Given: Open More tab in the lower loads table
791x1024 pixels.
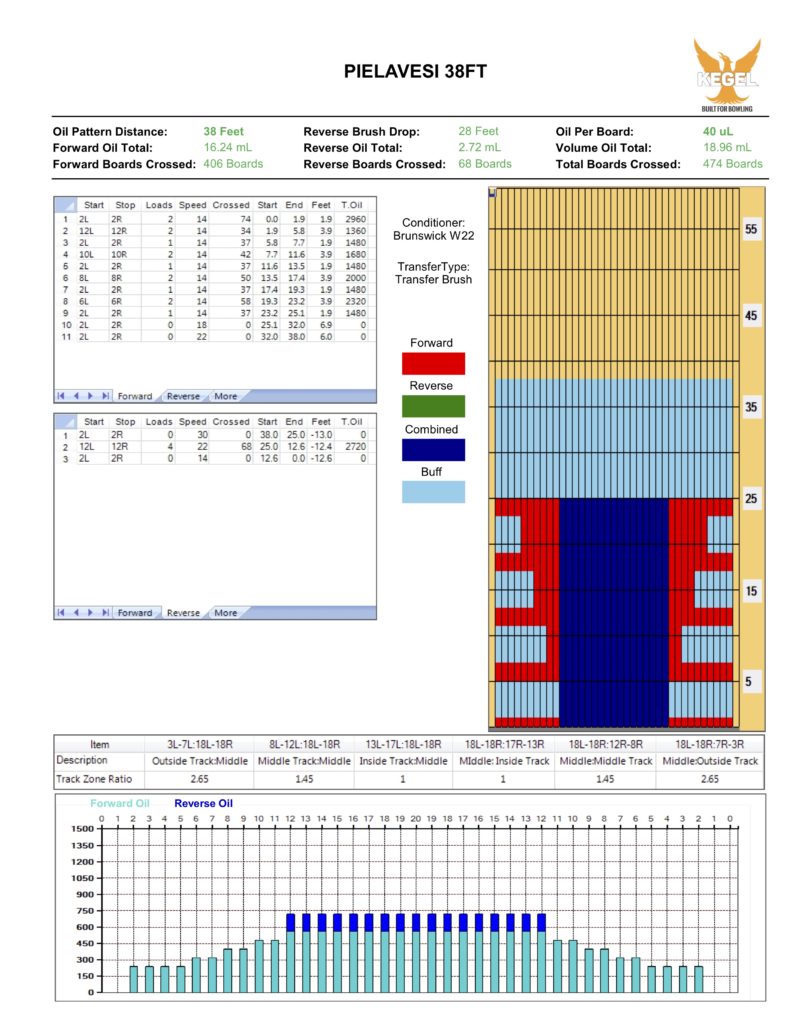Looking at the screenshot, I should [x=225, y=613].
